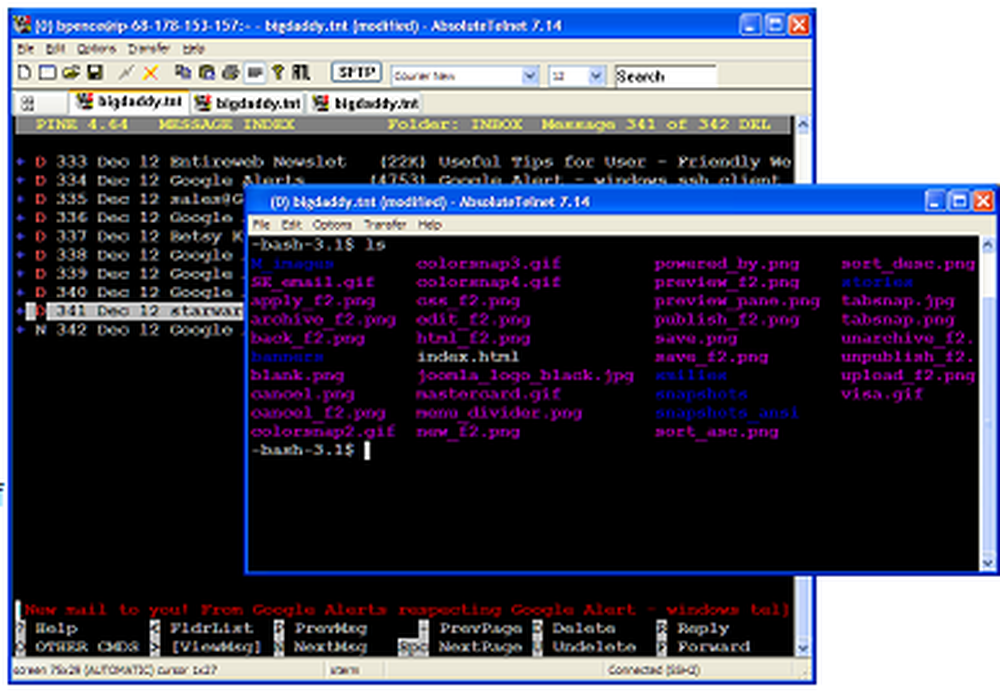
Task: Click scroll down arrow in front terminal window
Action: 987,562
